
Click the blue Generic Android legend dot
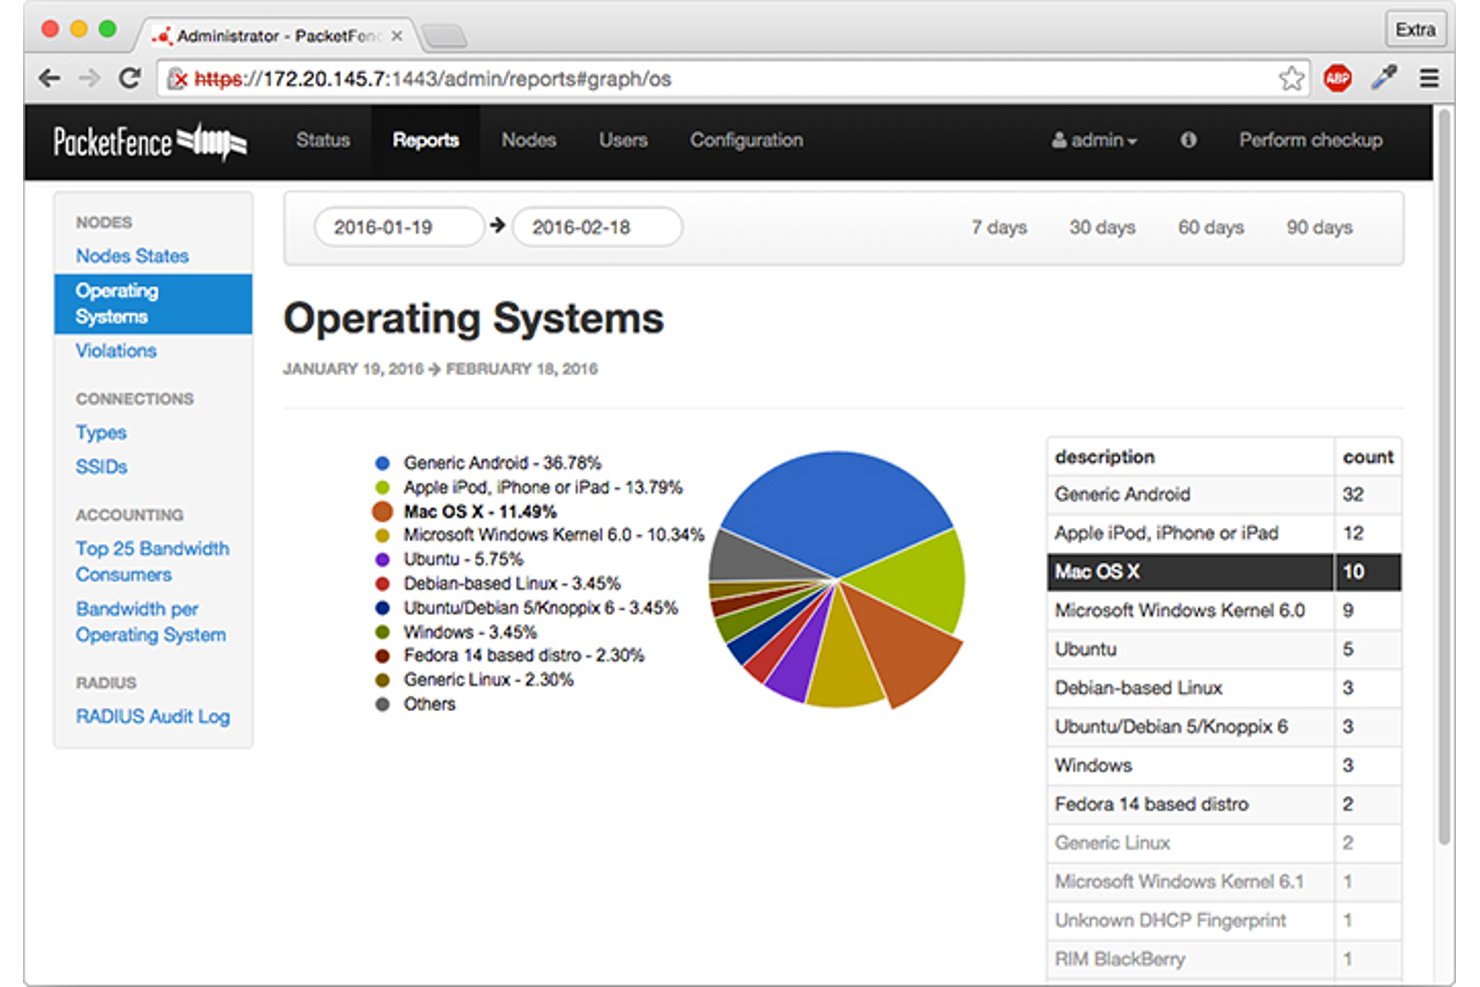382,463
